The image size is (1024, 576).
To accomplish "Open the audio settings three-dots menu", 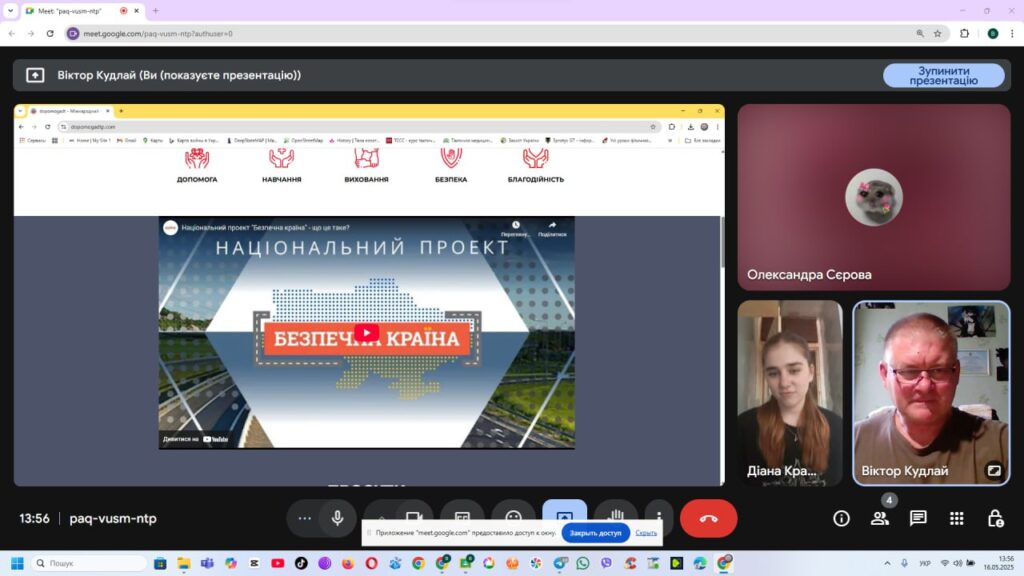I will coord(304,518).
